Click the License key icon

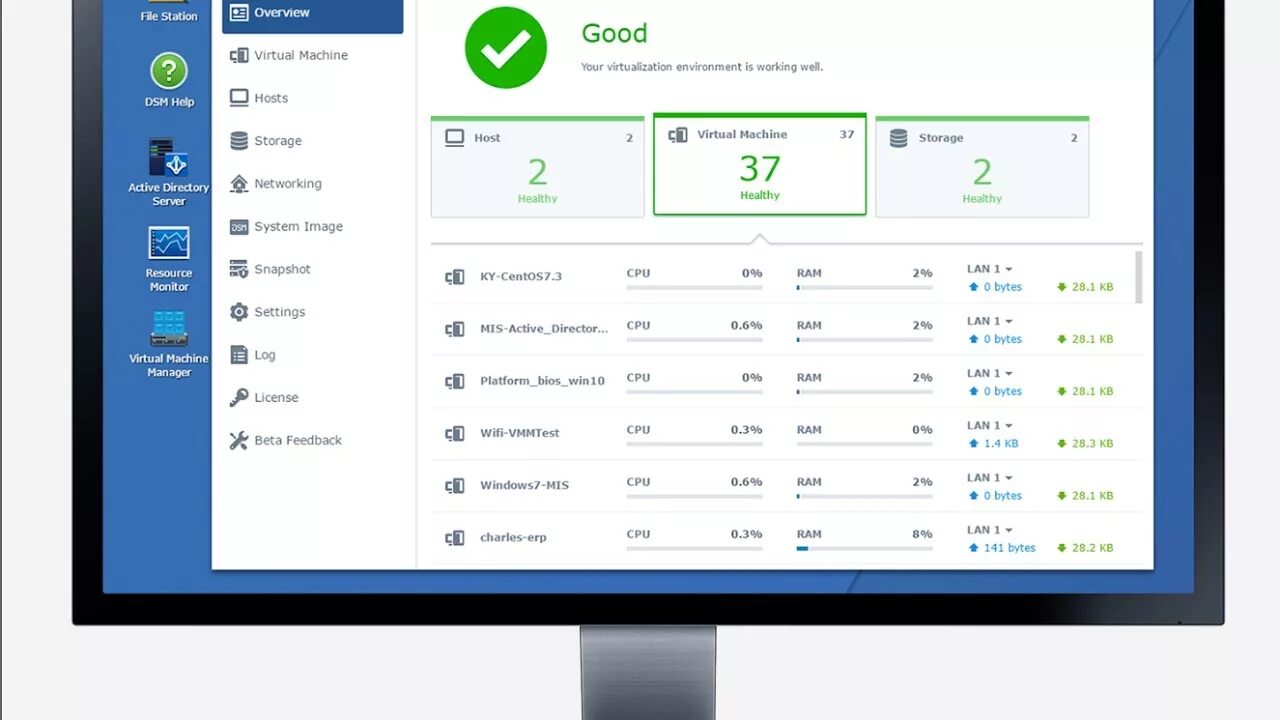pyautogui.click(x=239, y=397)
